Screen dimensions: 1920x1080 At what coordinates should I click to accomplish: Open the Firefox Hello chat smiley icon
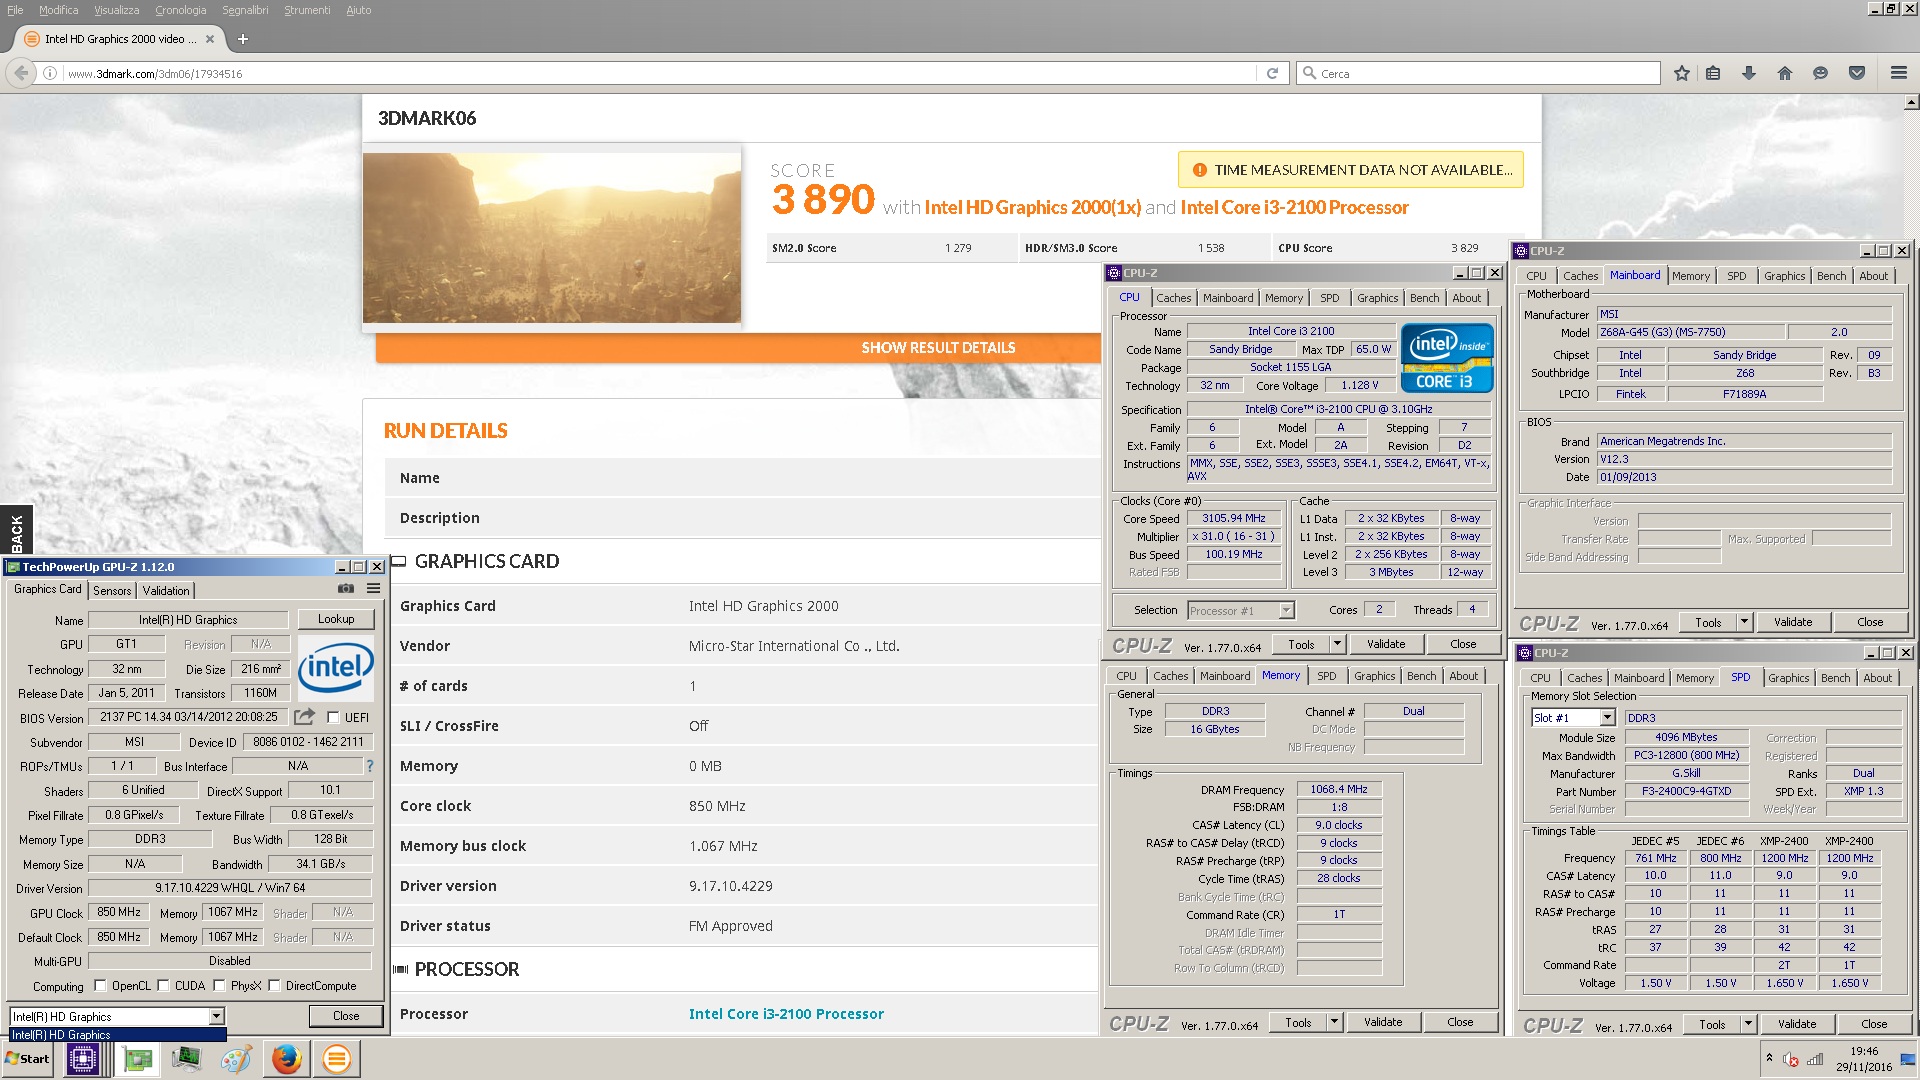[1820, 73]
